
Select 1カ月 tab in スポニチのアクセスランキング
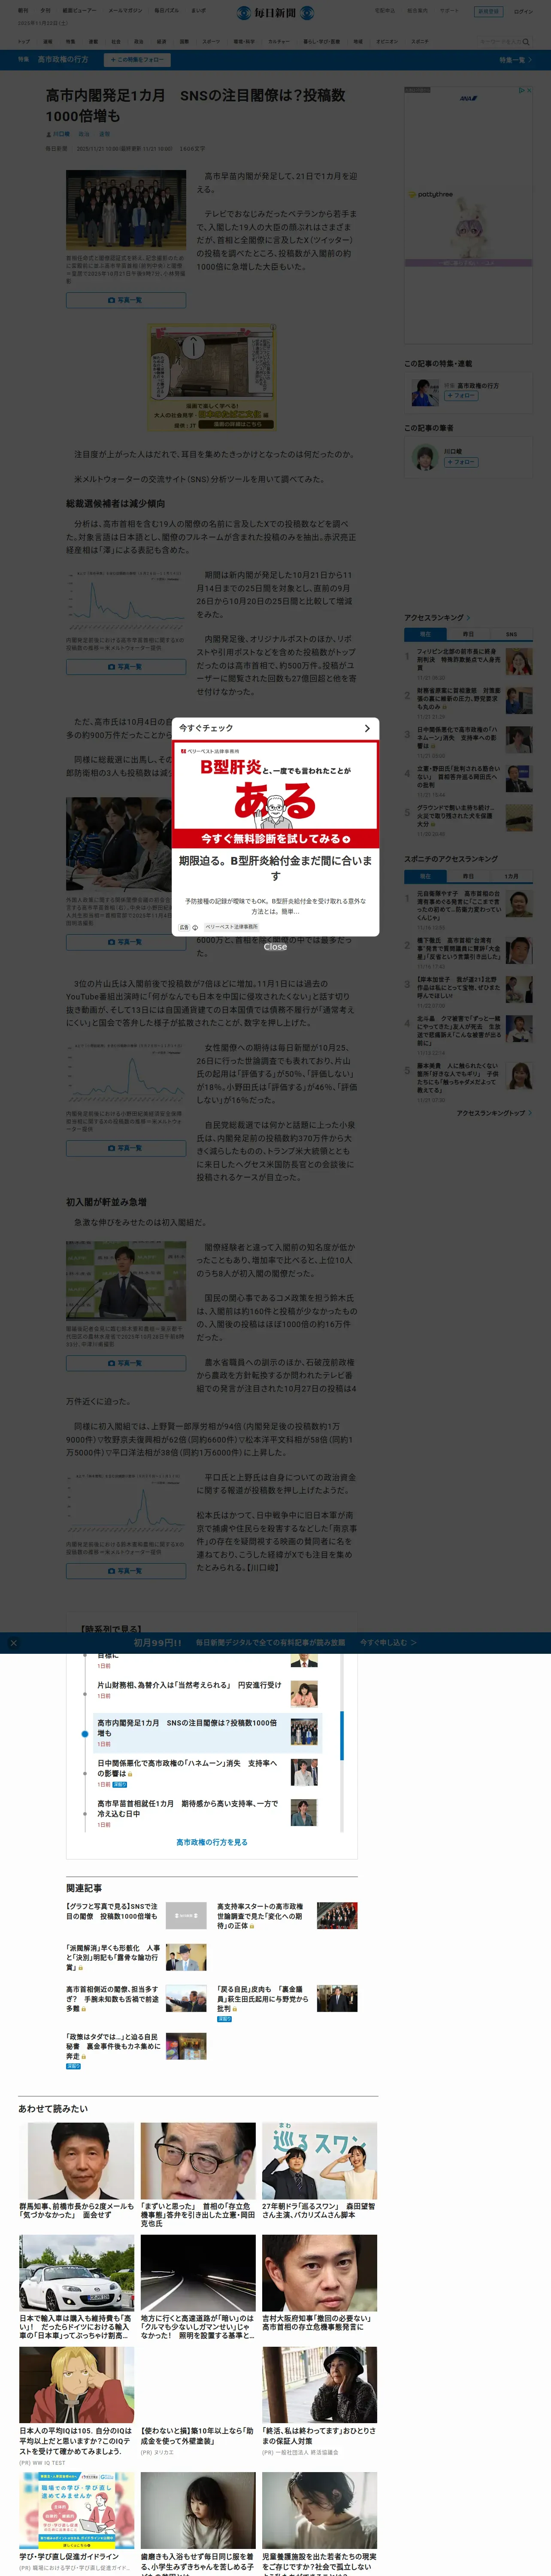pyautogui.click(x=511, y=876)
